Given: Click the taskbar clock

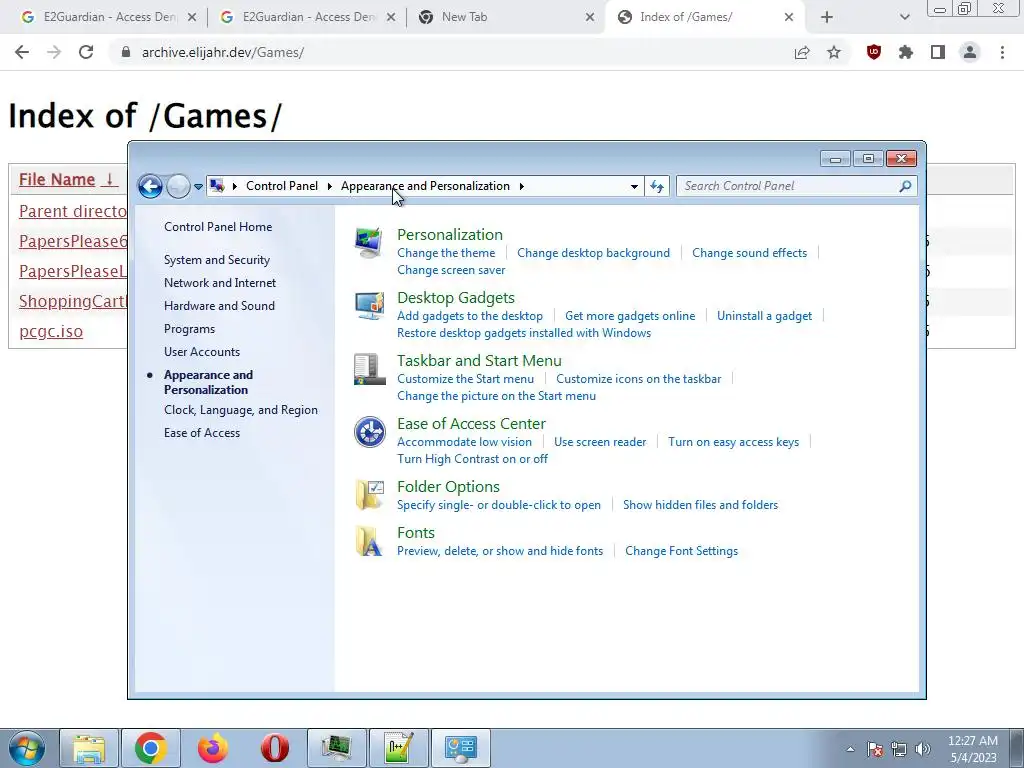Looking at the screenshot, I should click(x=973, y=749).
